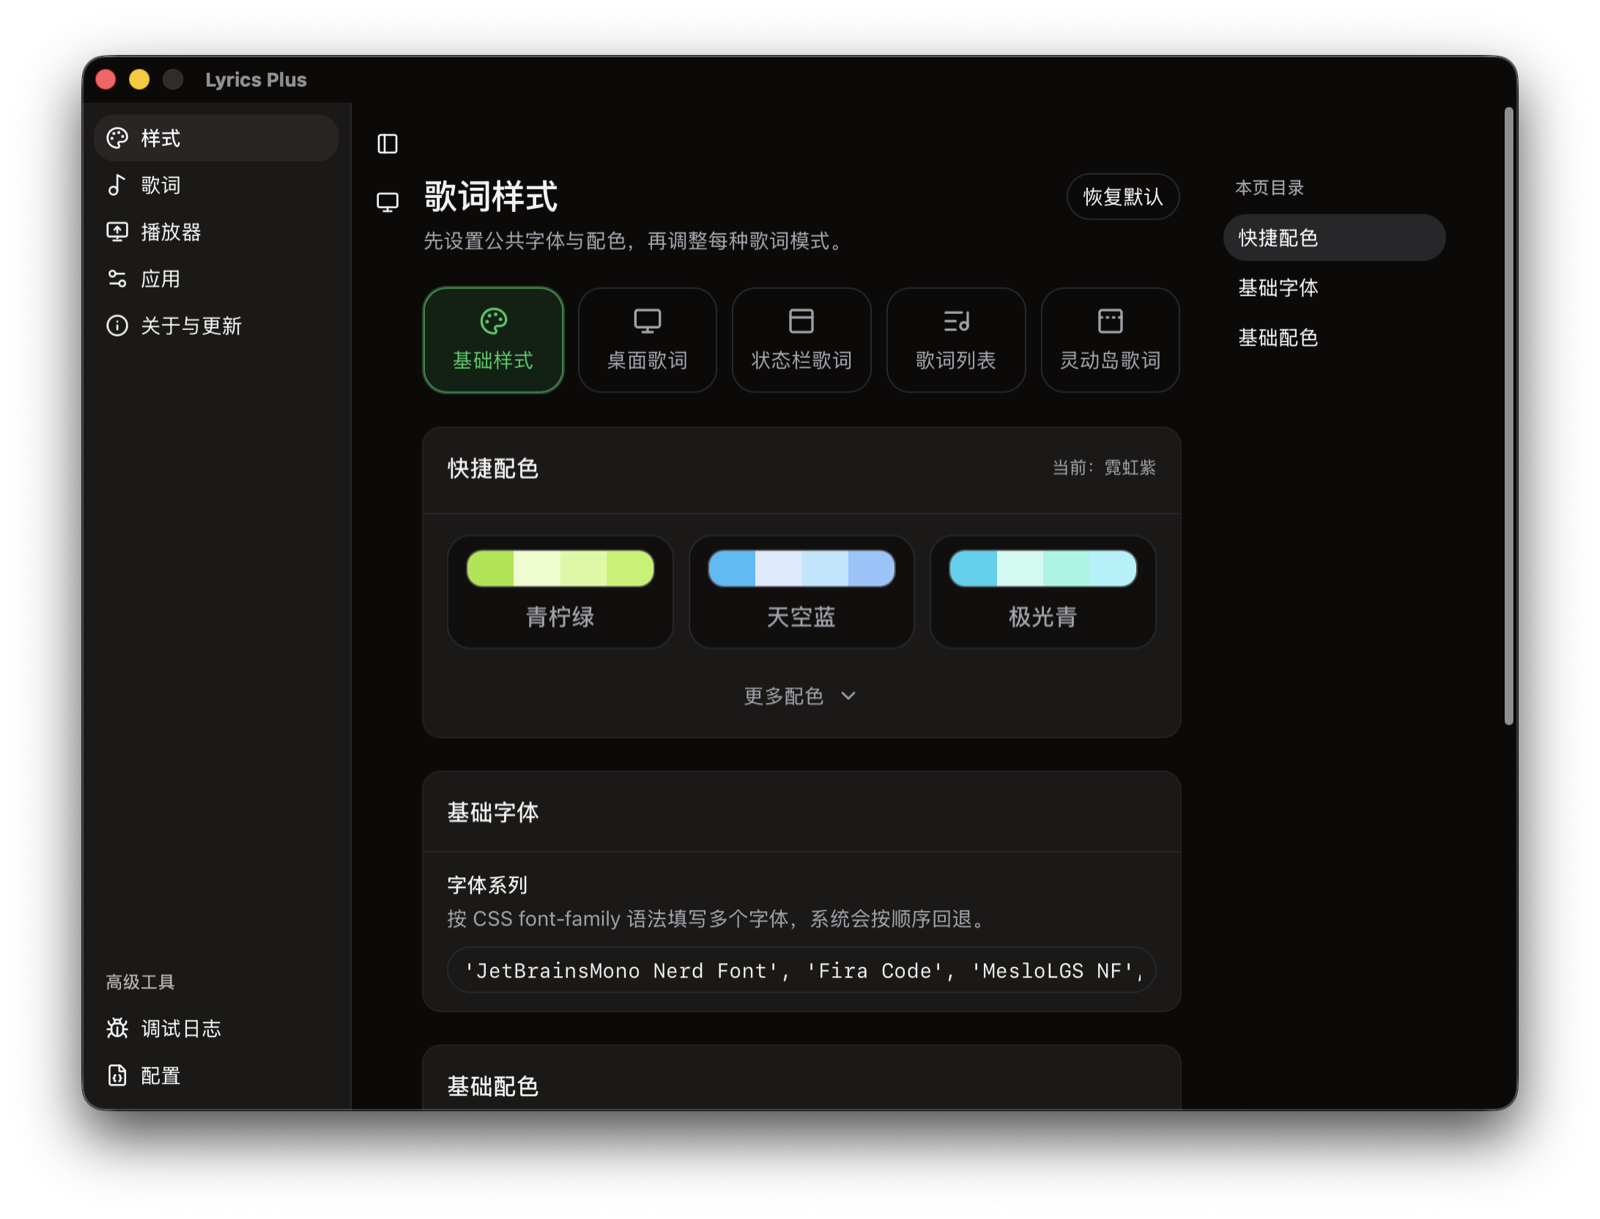
Task: Click the player screen icon beside 播放器
Action: tap(117, 232)
